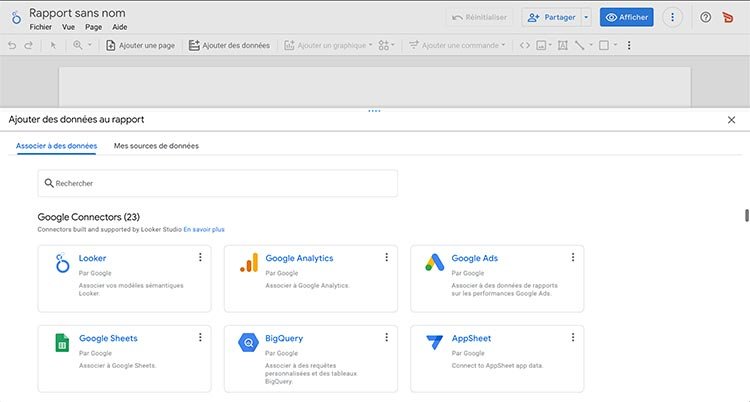Click En savoir plus link
The height and width of the screenshot is (402, 750).
[x=204, y=229]
